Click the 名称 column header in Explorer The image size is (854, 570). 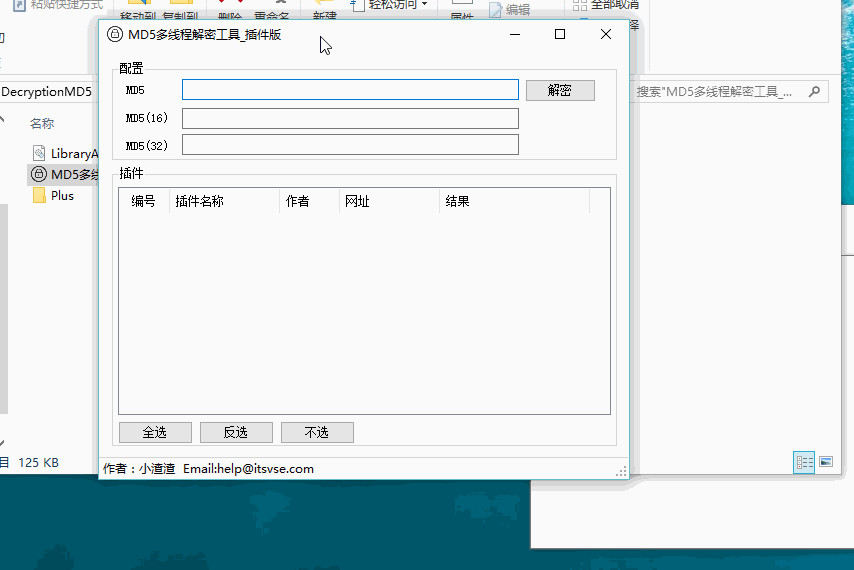(42, 124)
